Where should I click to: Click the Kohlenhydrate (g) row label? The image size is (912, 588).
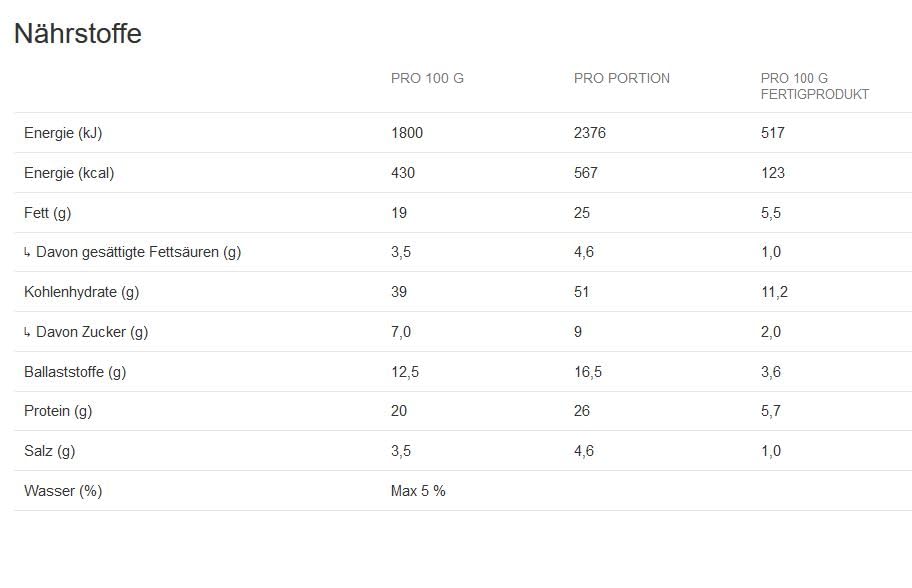pyautogui.click(x=81, y=292)
